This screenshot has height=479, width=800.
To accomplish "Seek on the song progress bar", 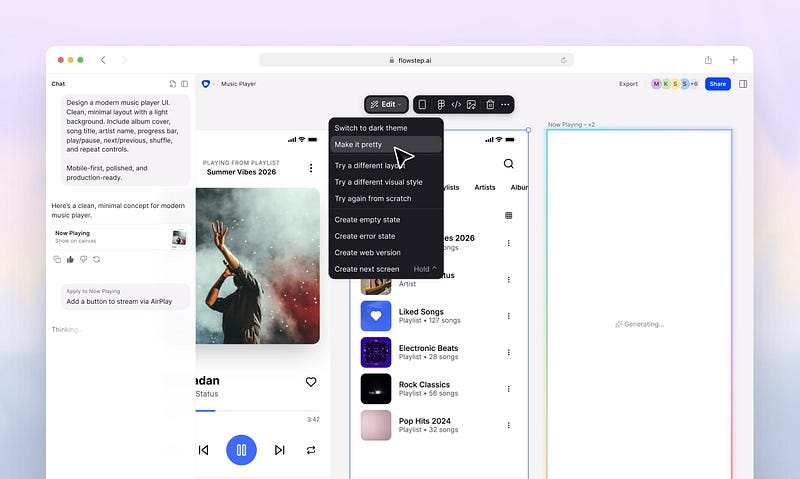I will tap(258, 410).
